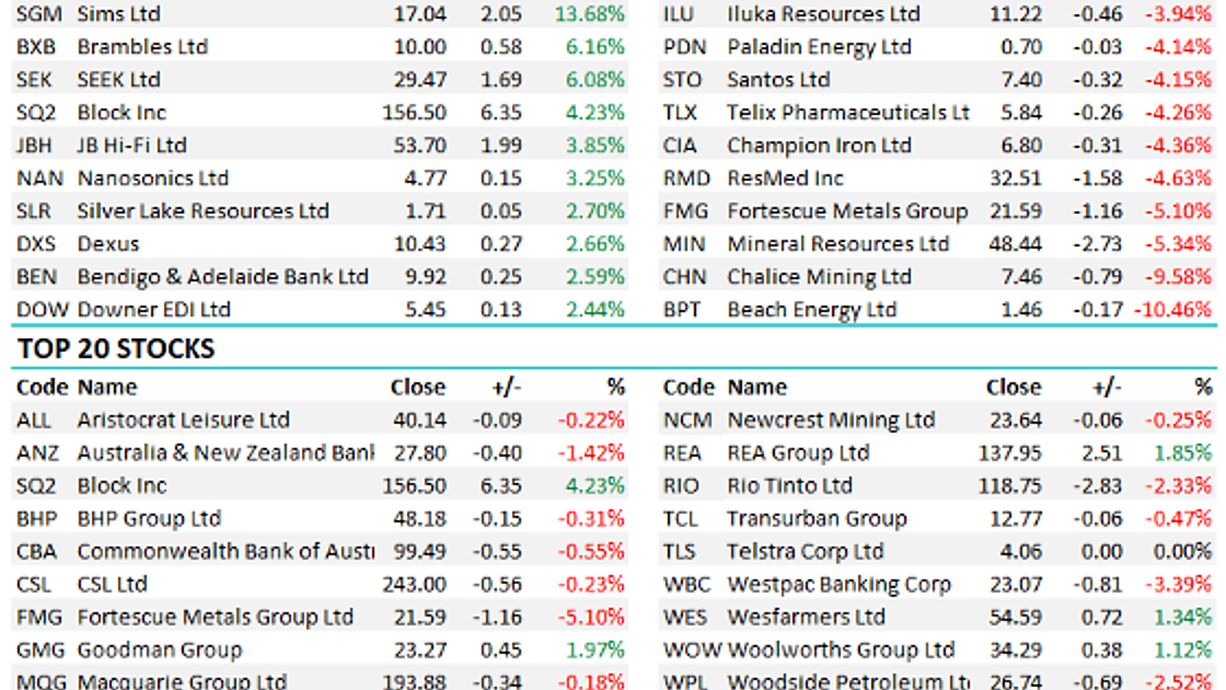The height and width of the screenshot is (690, 1226).
Task: Click the 6.16% Brambles percentage
Action: coord(595,47)
